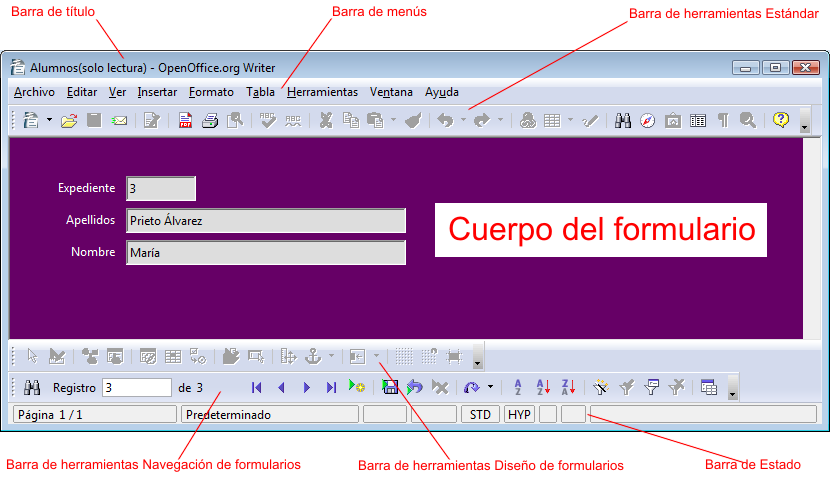The image size is (830, 483).
Task: Run Spelling and Grammar check icon
Action: pyautogui.click(x=268, y=120)
